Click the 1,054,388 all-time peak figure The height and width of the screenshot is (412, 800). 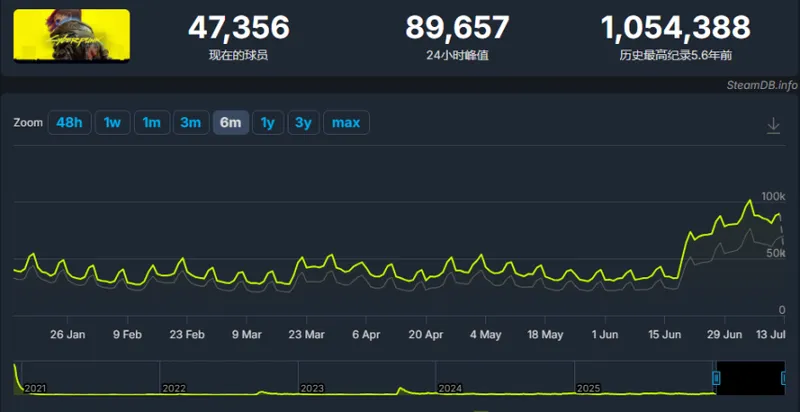pyautogui.click(x=676, y=28)
